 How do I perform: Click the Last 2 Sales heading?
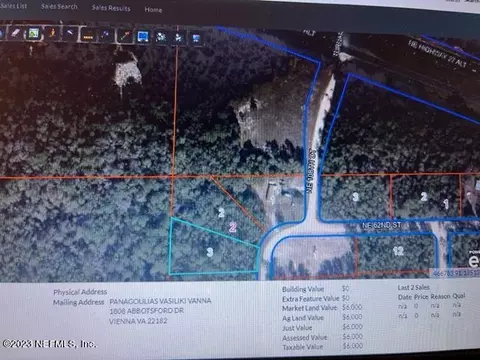coord(414,287)
